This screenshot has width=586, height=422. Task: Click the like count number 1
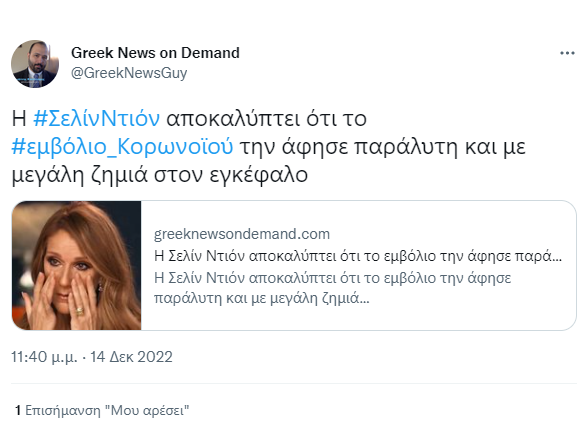pyautogui.click(x=18, y=410)
